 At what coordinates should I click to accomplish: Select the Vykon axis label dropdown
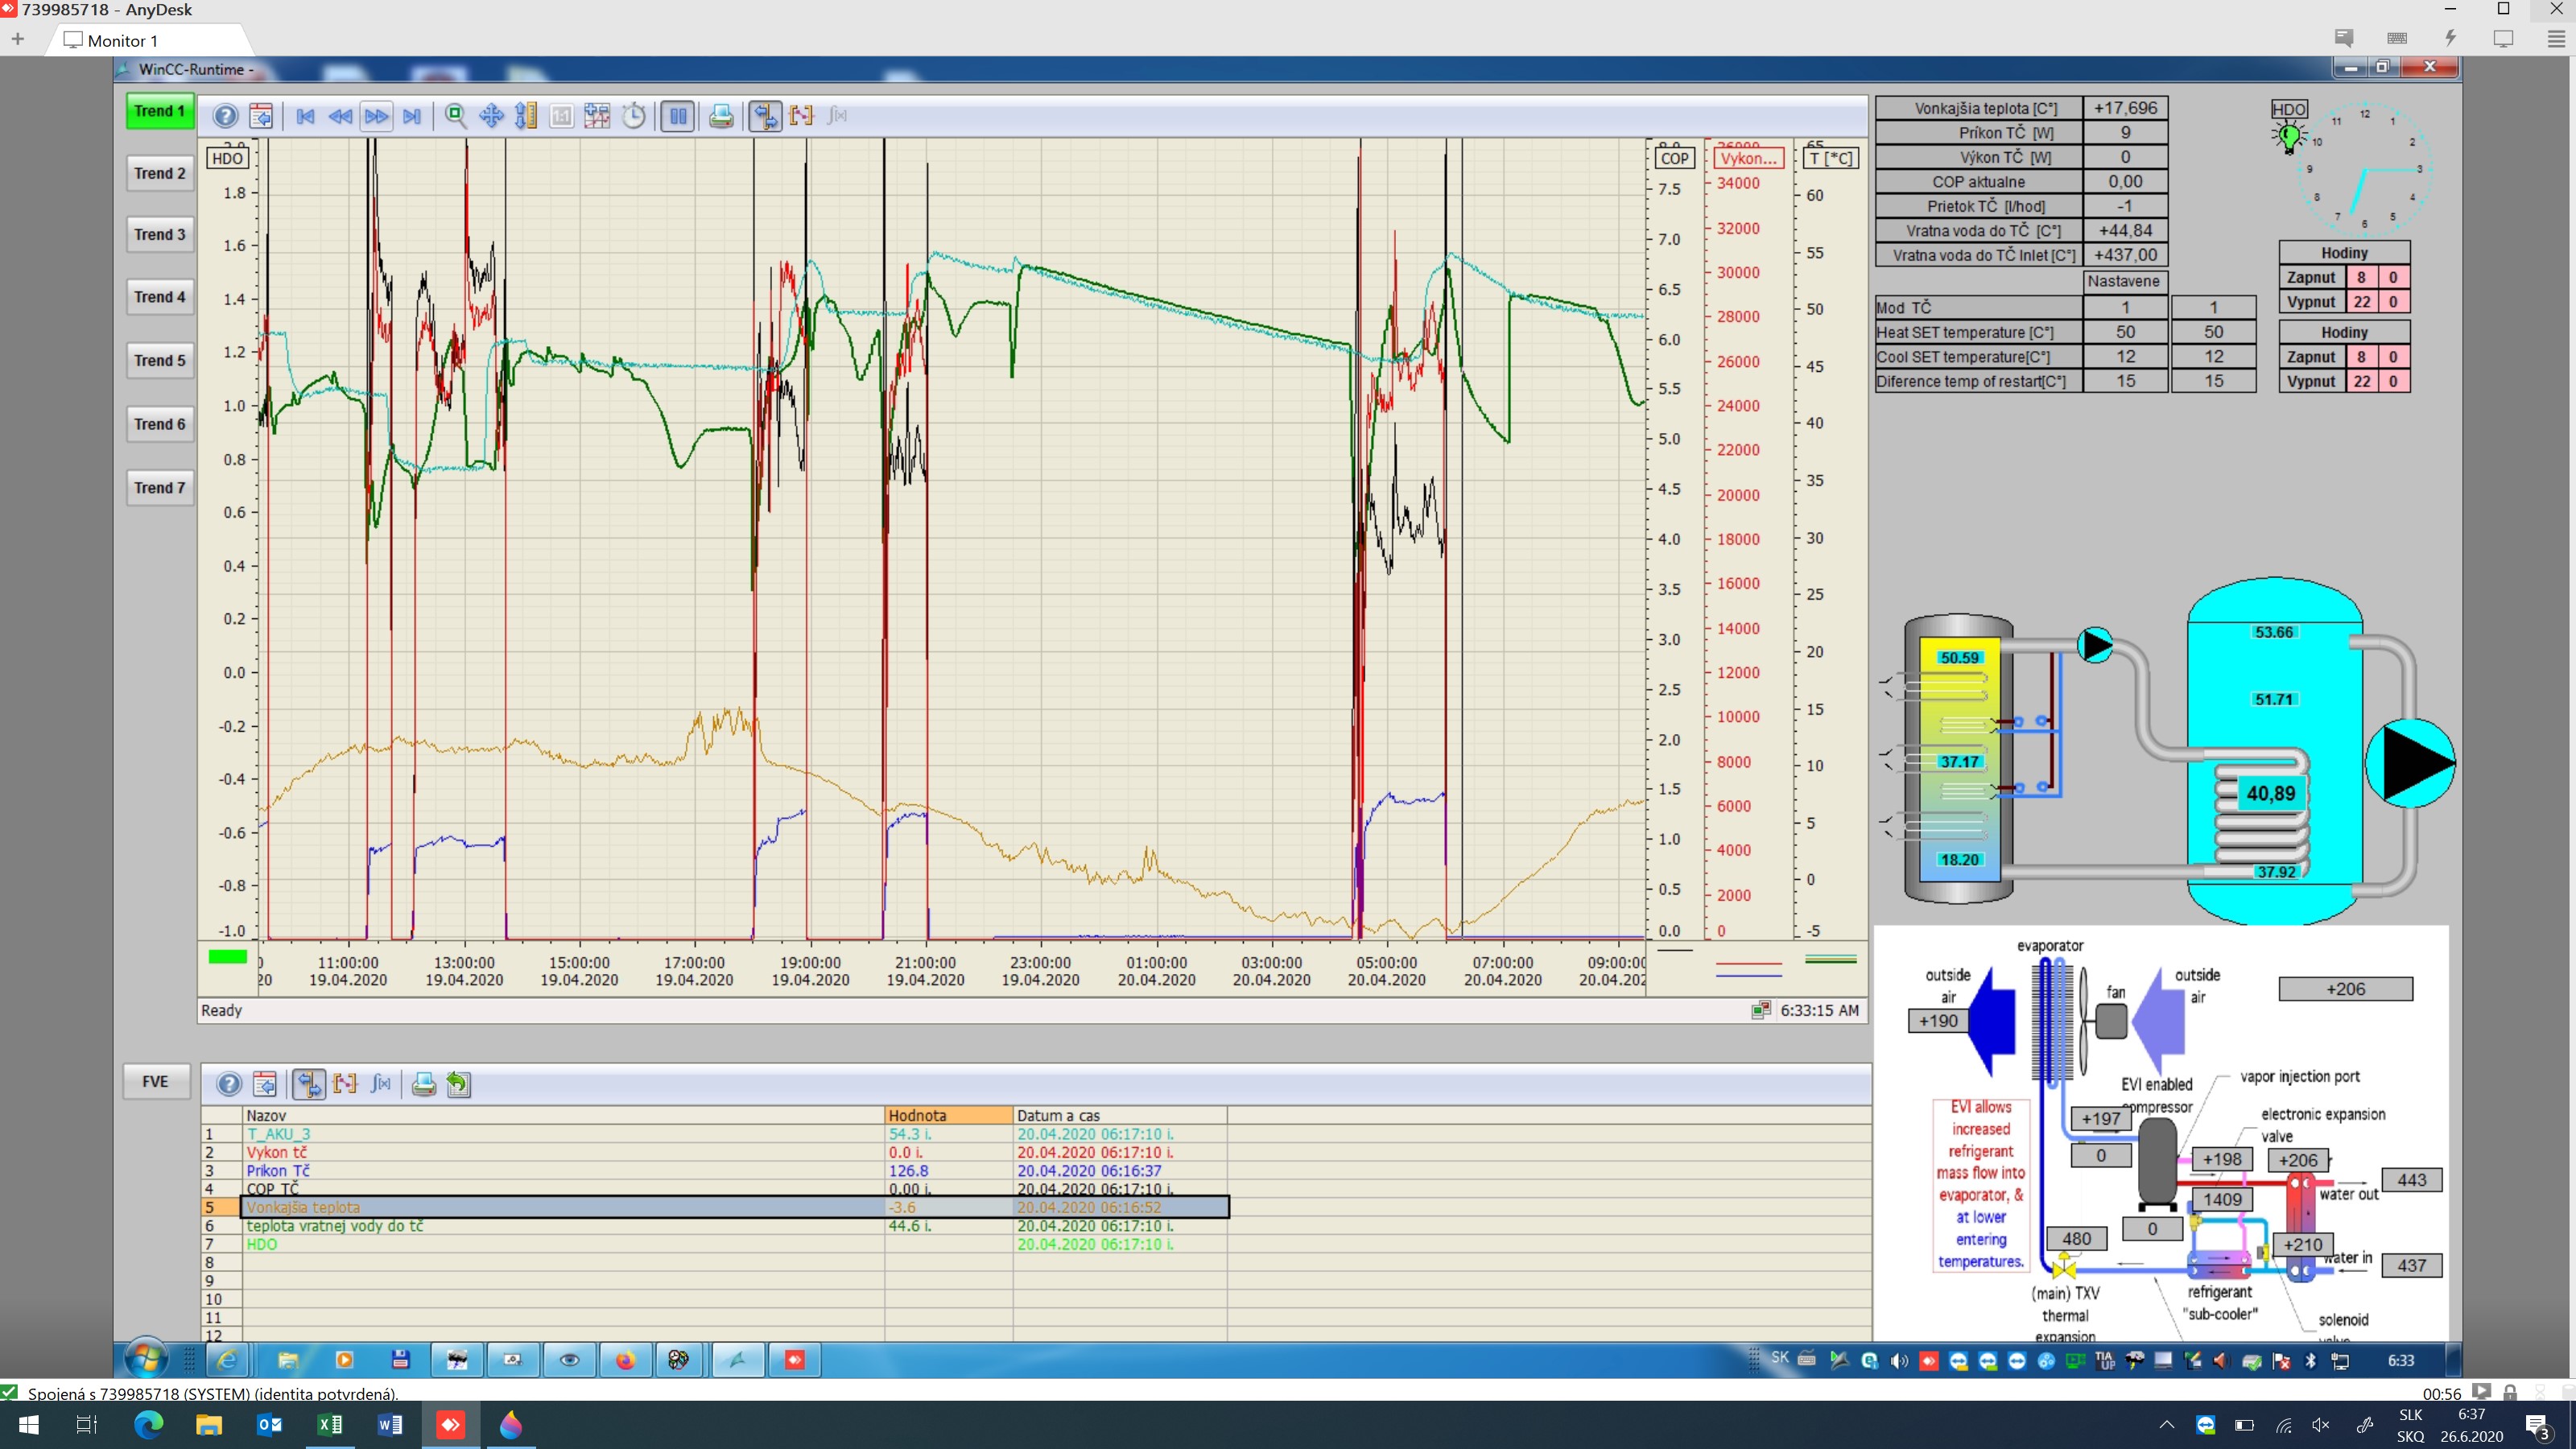tap(1748, 158)
